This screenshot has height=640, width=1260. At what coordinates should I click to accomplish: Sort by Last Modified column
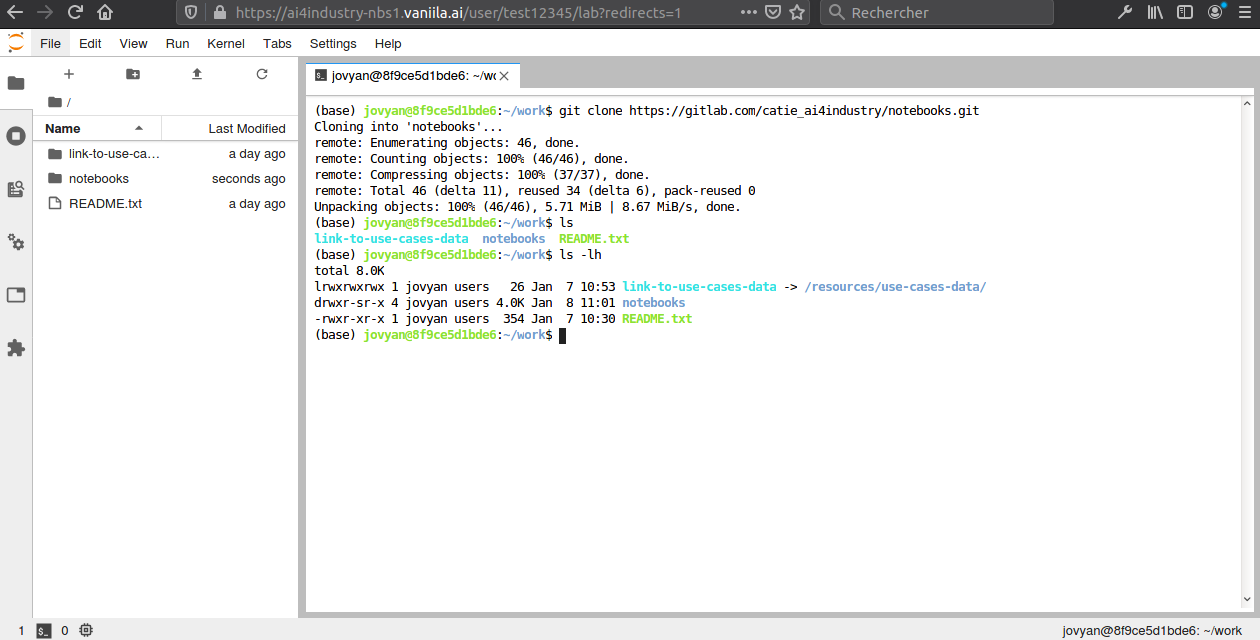click(246, 128)
